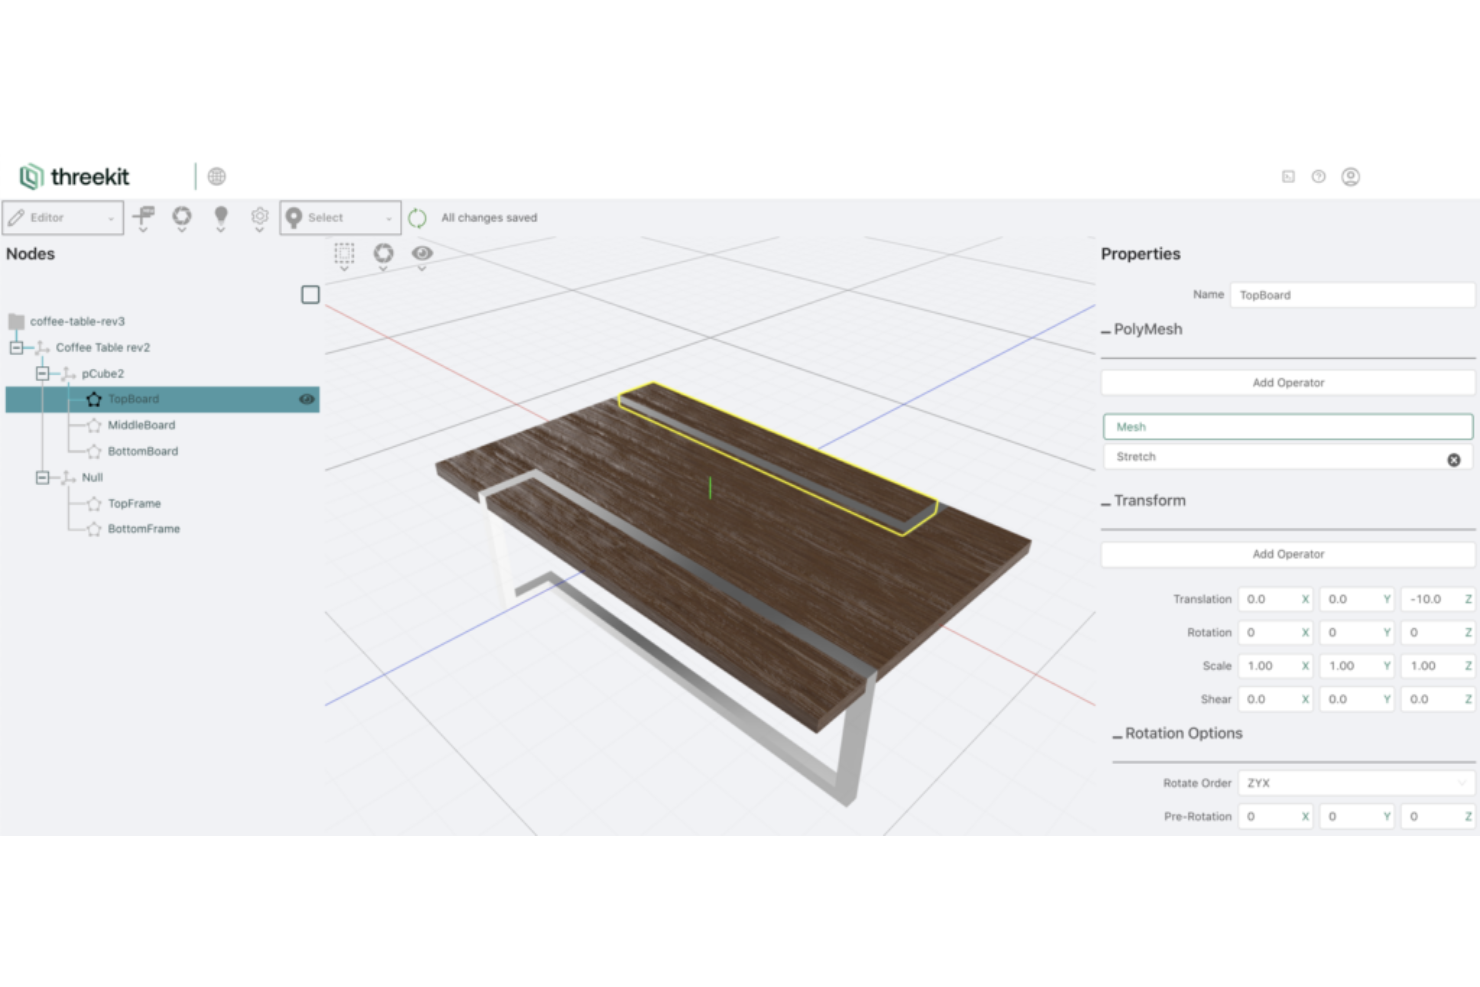This screenshot has width=1480, height=987.
Task: Select the Null node label
Action: point(92,478)
